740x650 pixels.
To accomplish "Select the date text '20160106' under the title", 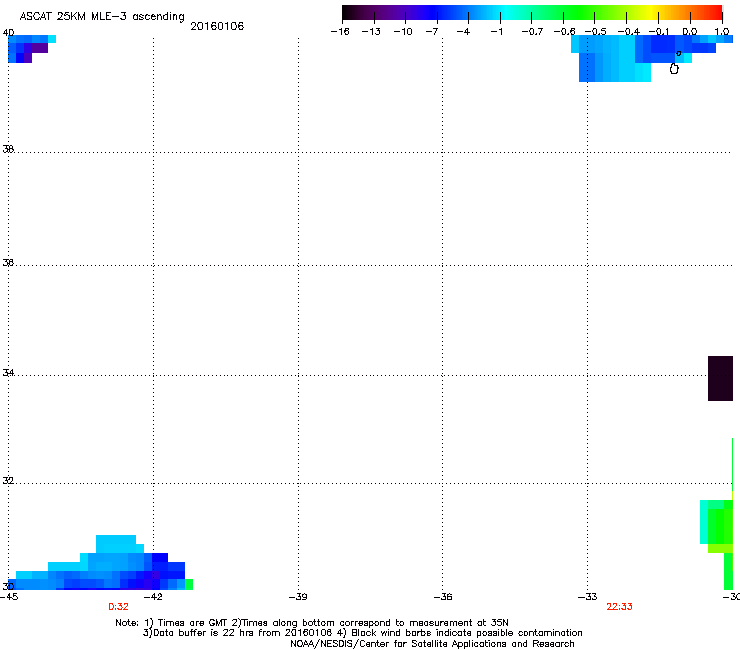I will [217, 26].
